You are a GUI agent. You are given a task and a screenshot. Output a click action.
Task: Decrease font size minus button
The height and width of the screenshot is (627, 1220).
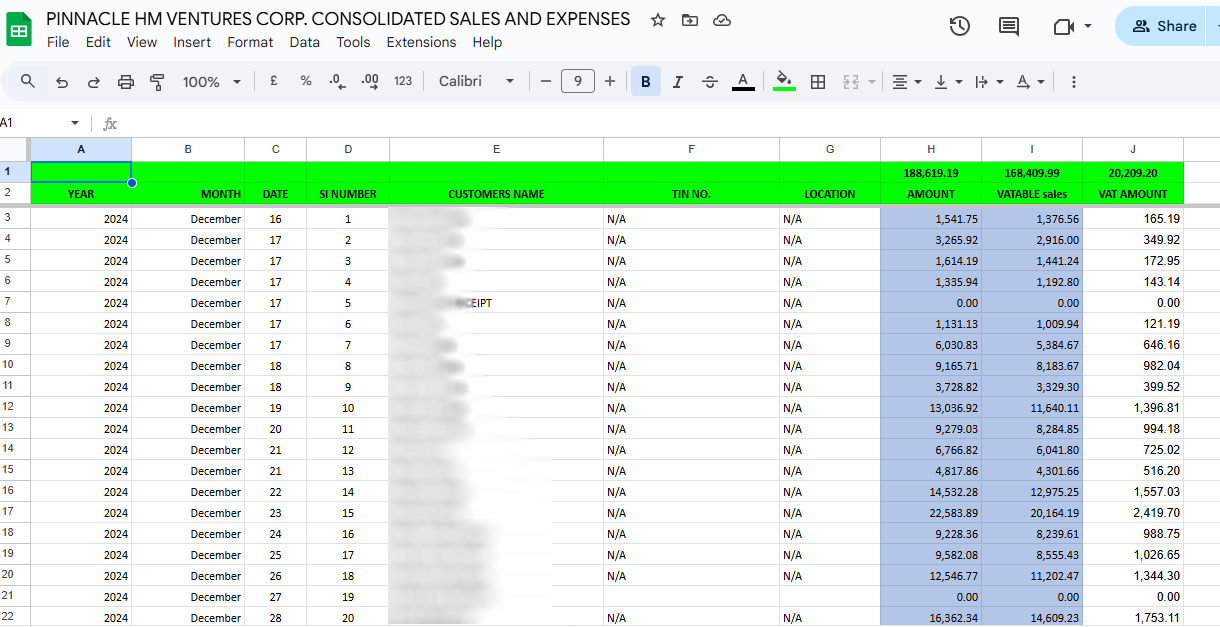[x=545, y=82]
